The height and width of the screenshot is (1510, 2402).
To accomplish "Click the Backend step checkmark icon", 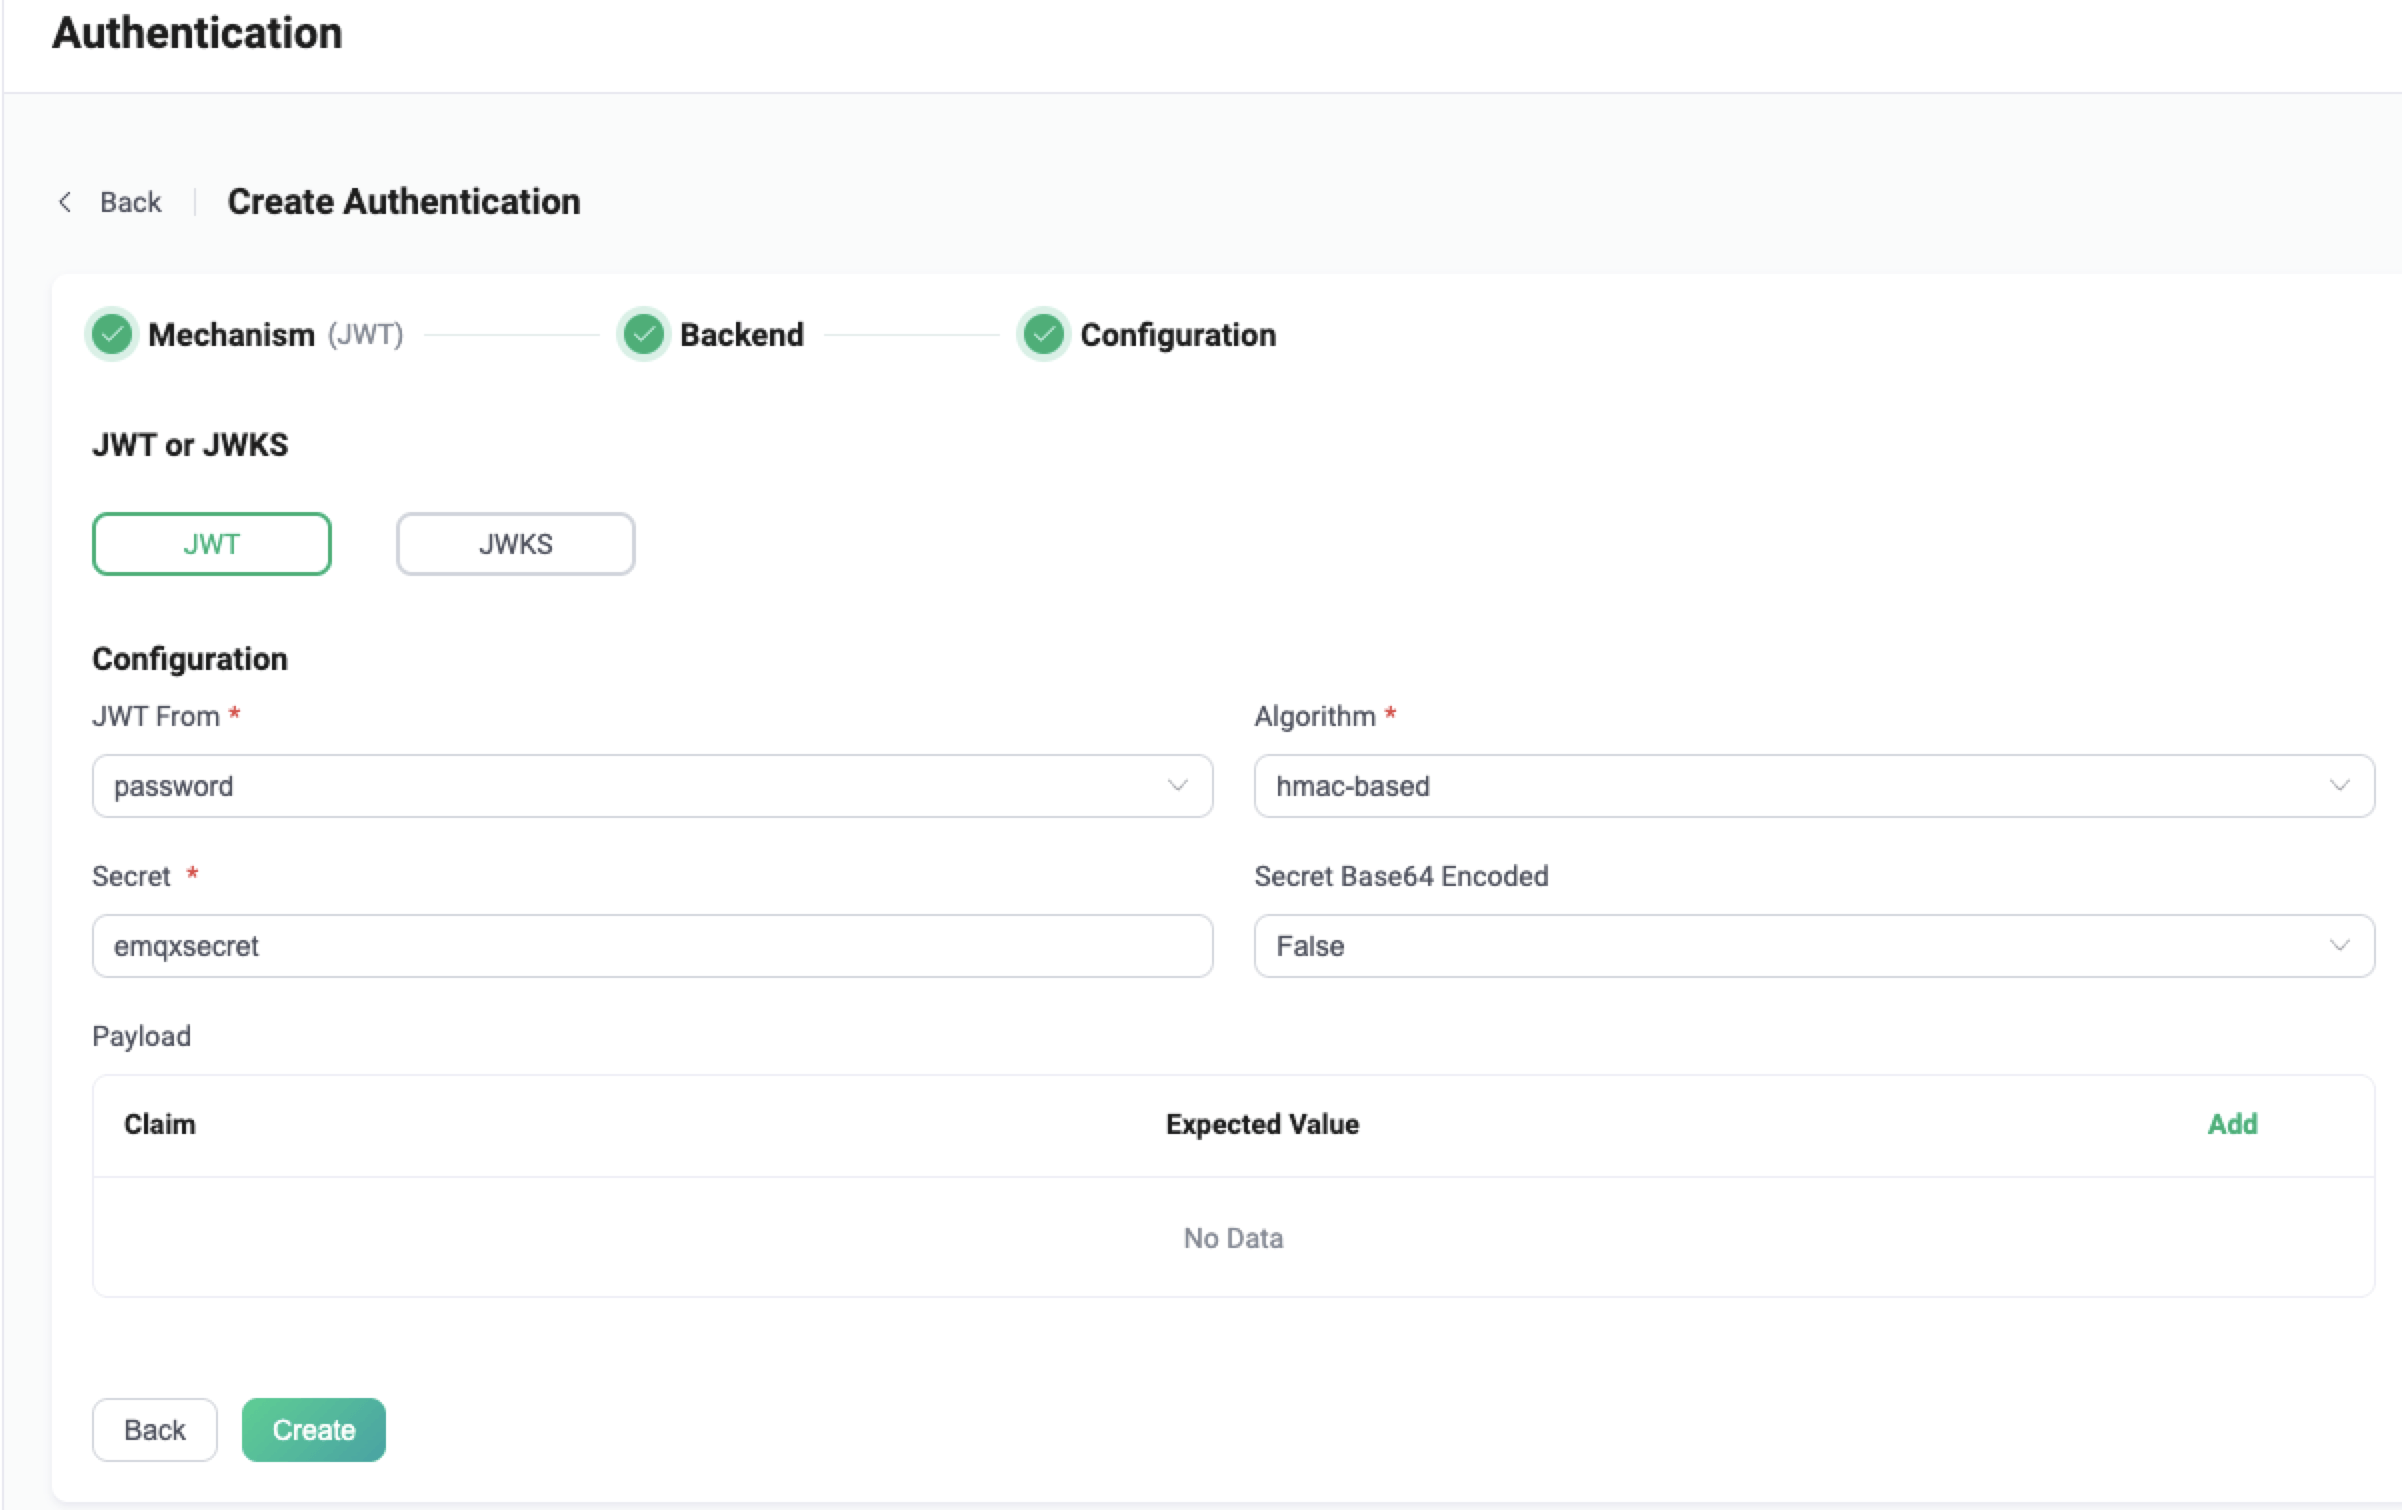I will pos(643,334).
